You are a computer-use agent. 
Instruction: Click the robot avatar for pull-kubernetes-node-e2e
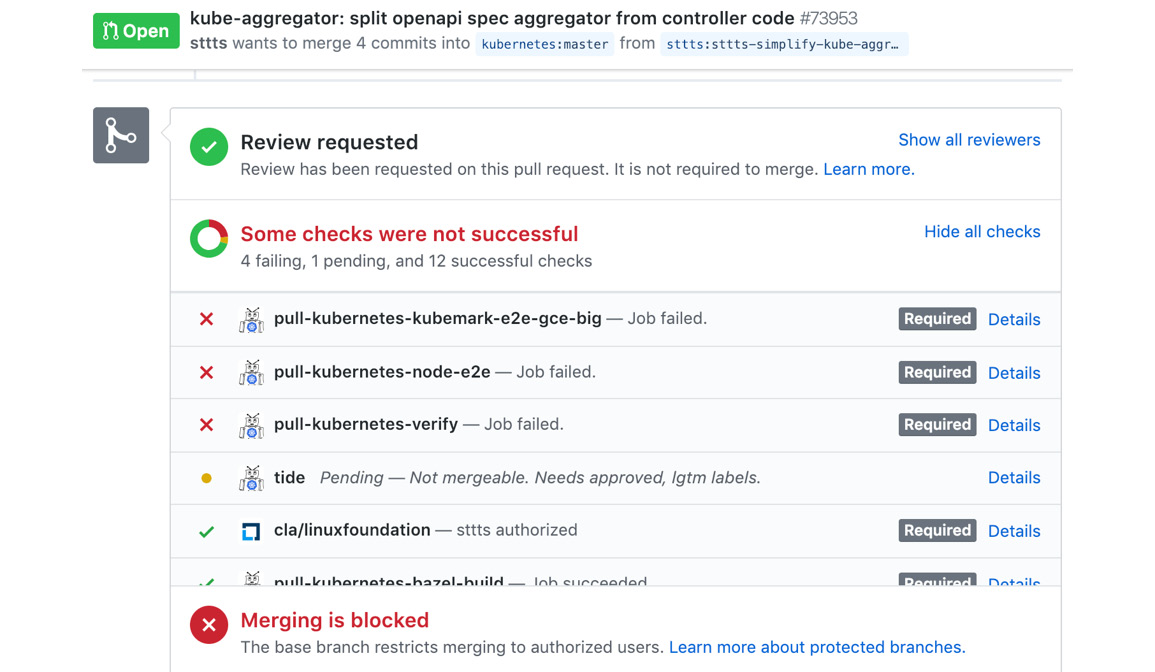tap(251, 372)
